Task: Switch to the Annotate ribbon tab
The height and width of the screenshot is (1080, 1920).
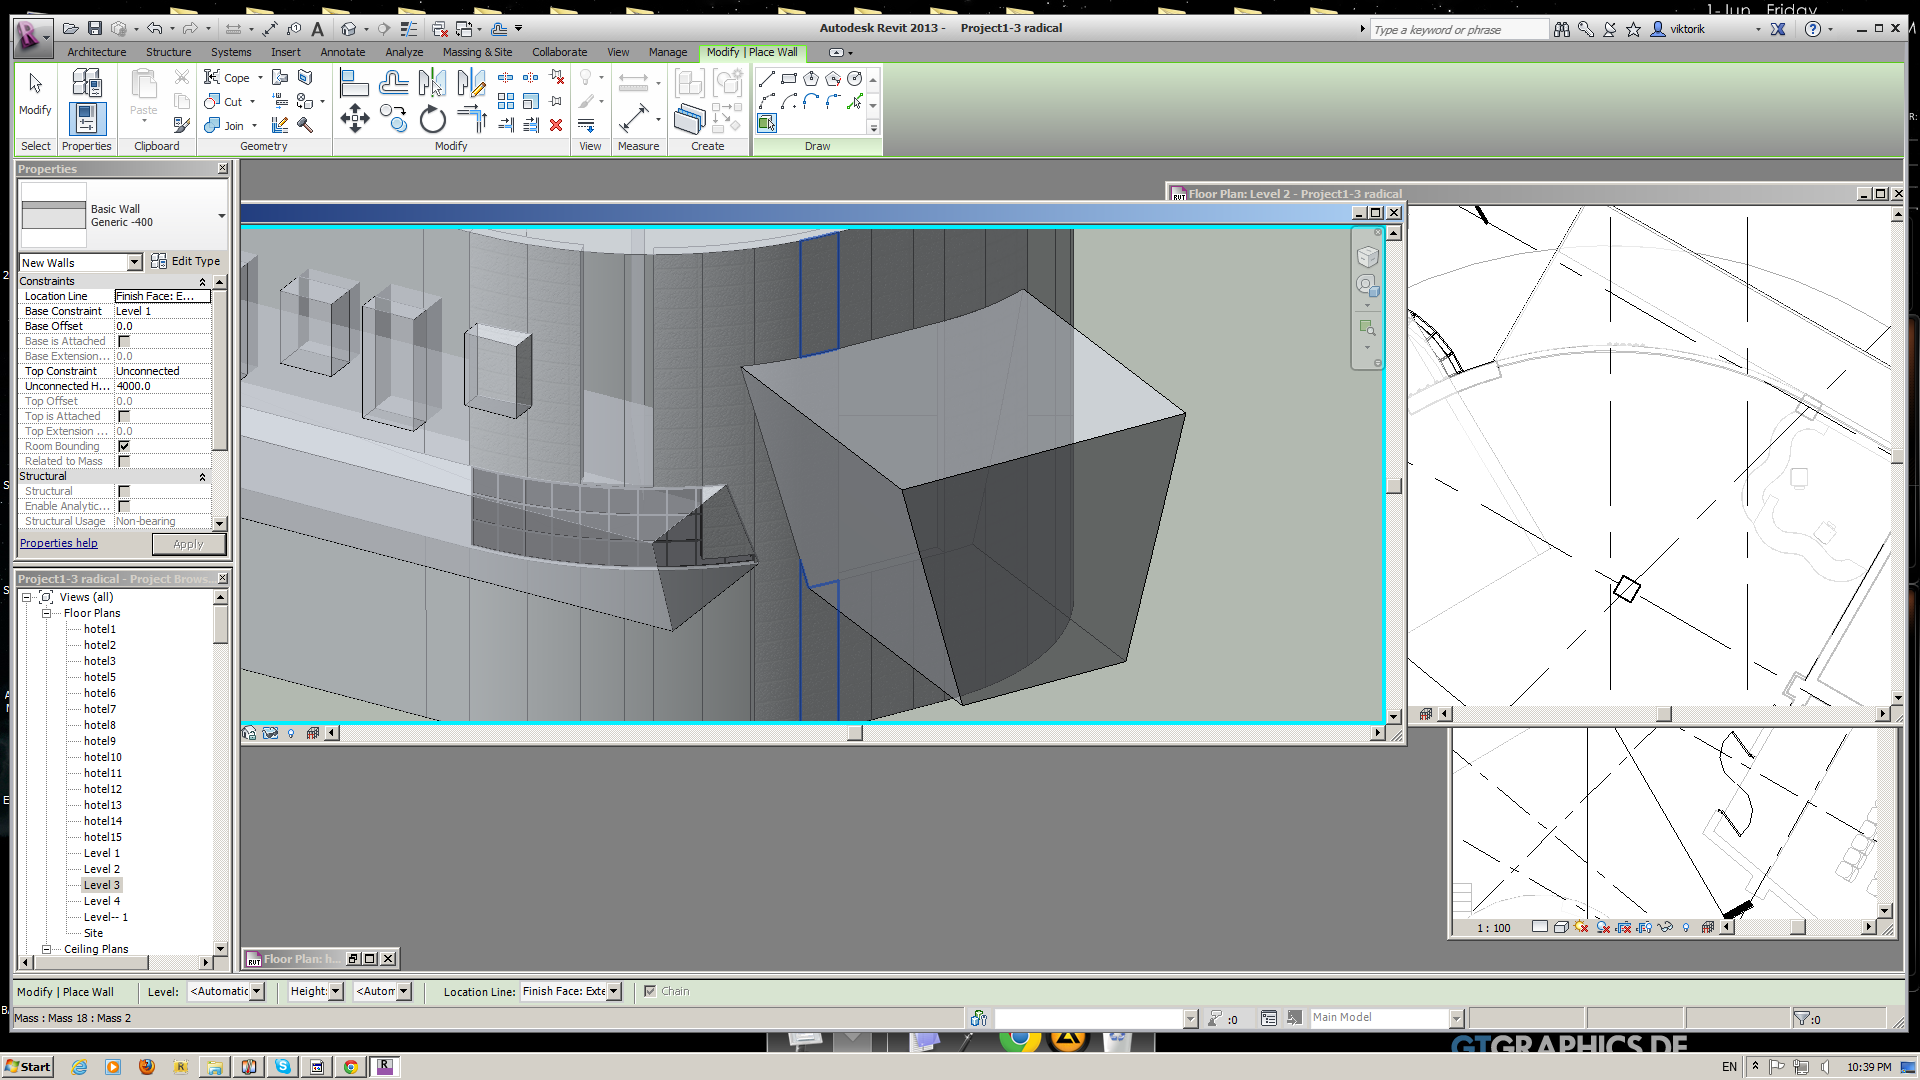Action: click(x=342, y=52)
